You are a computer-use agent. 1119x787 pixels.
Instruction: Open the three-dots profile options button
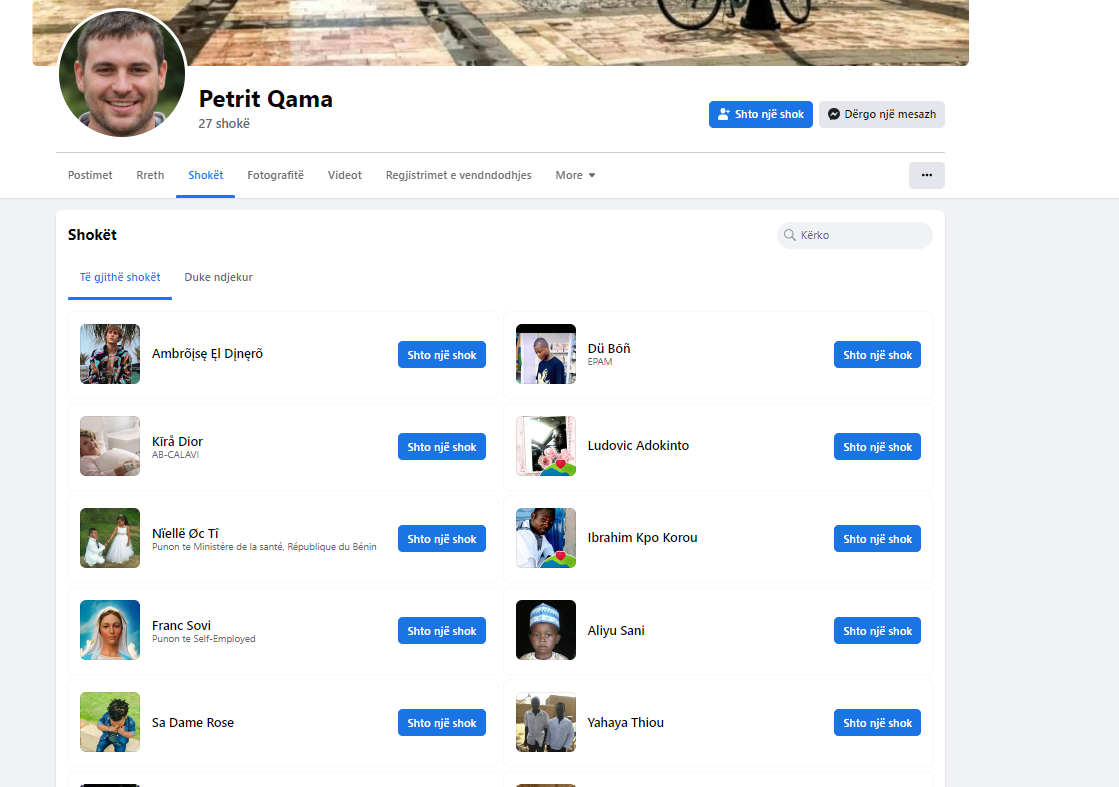pos(926,175)
